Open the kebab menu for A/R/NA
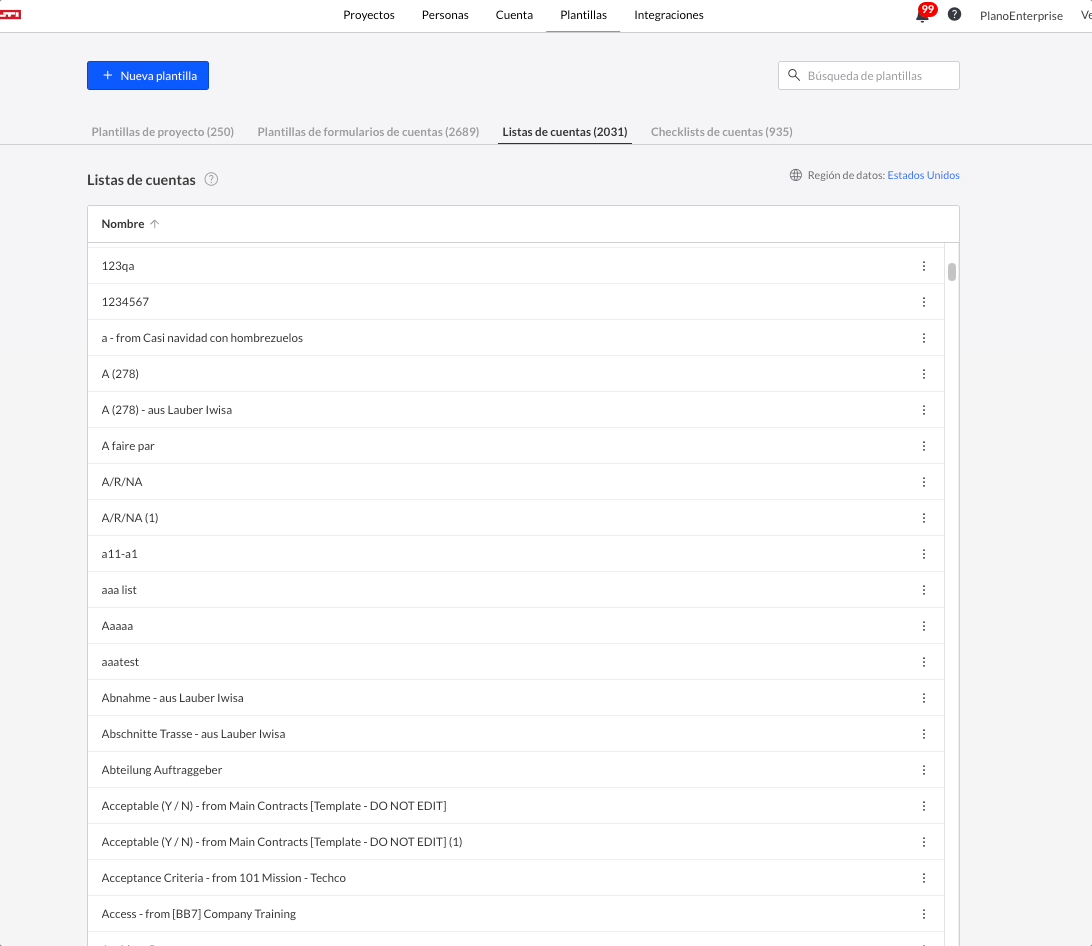 pos(923,482)
